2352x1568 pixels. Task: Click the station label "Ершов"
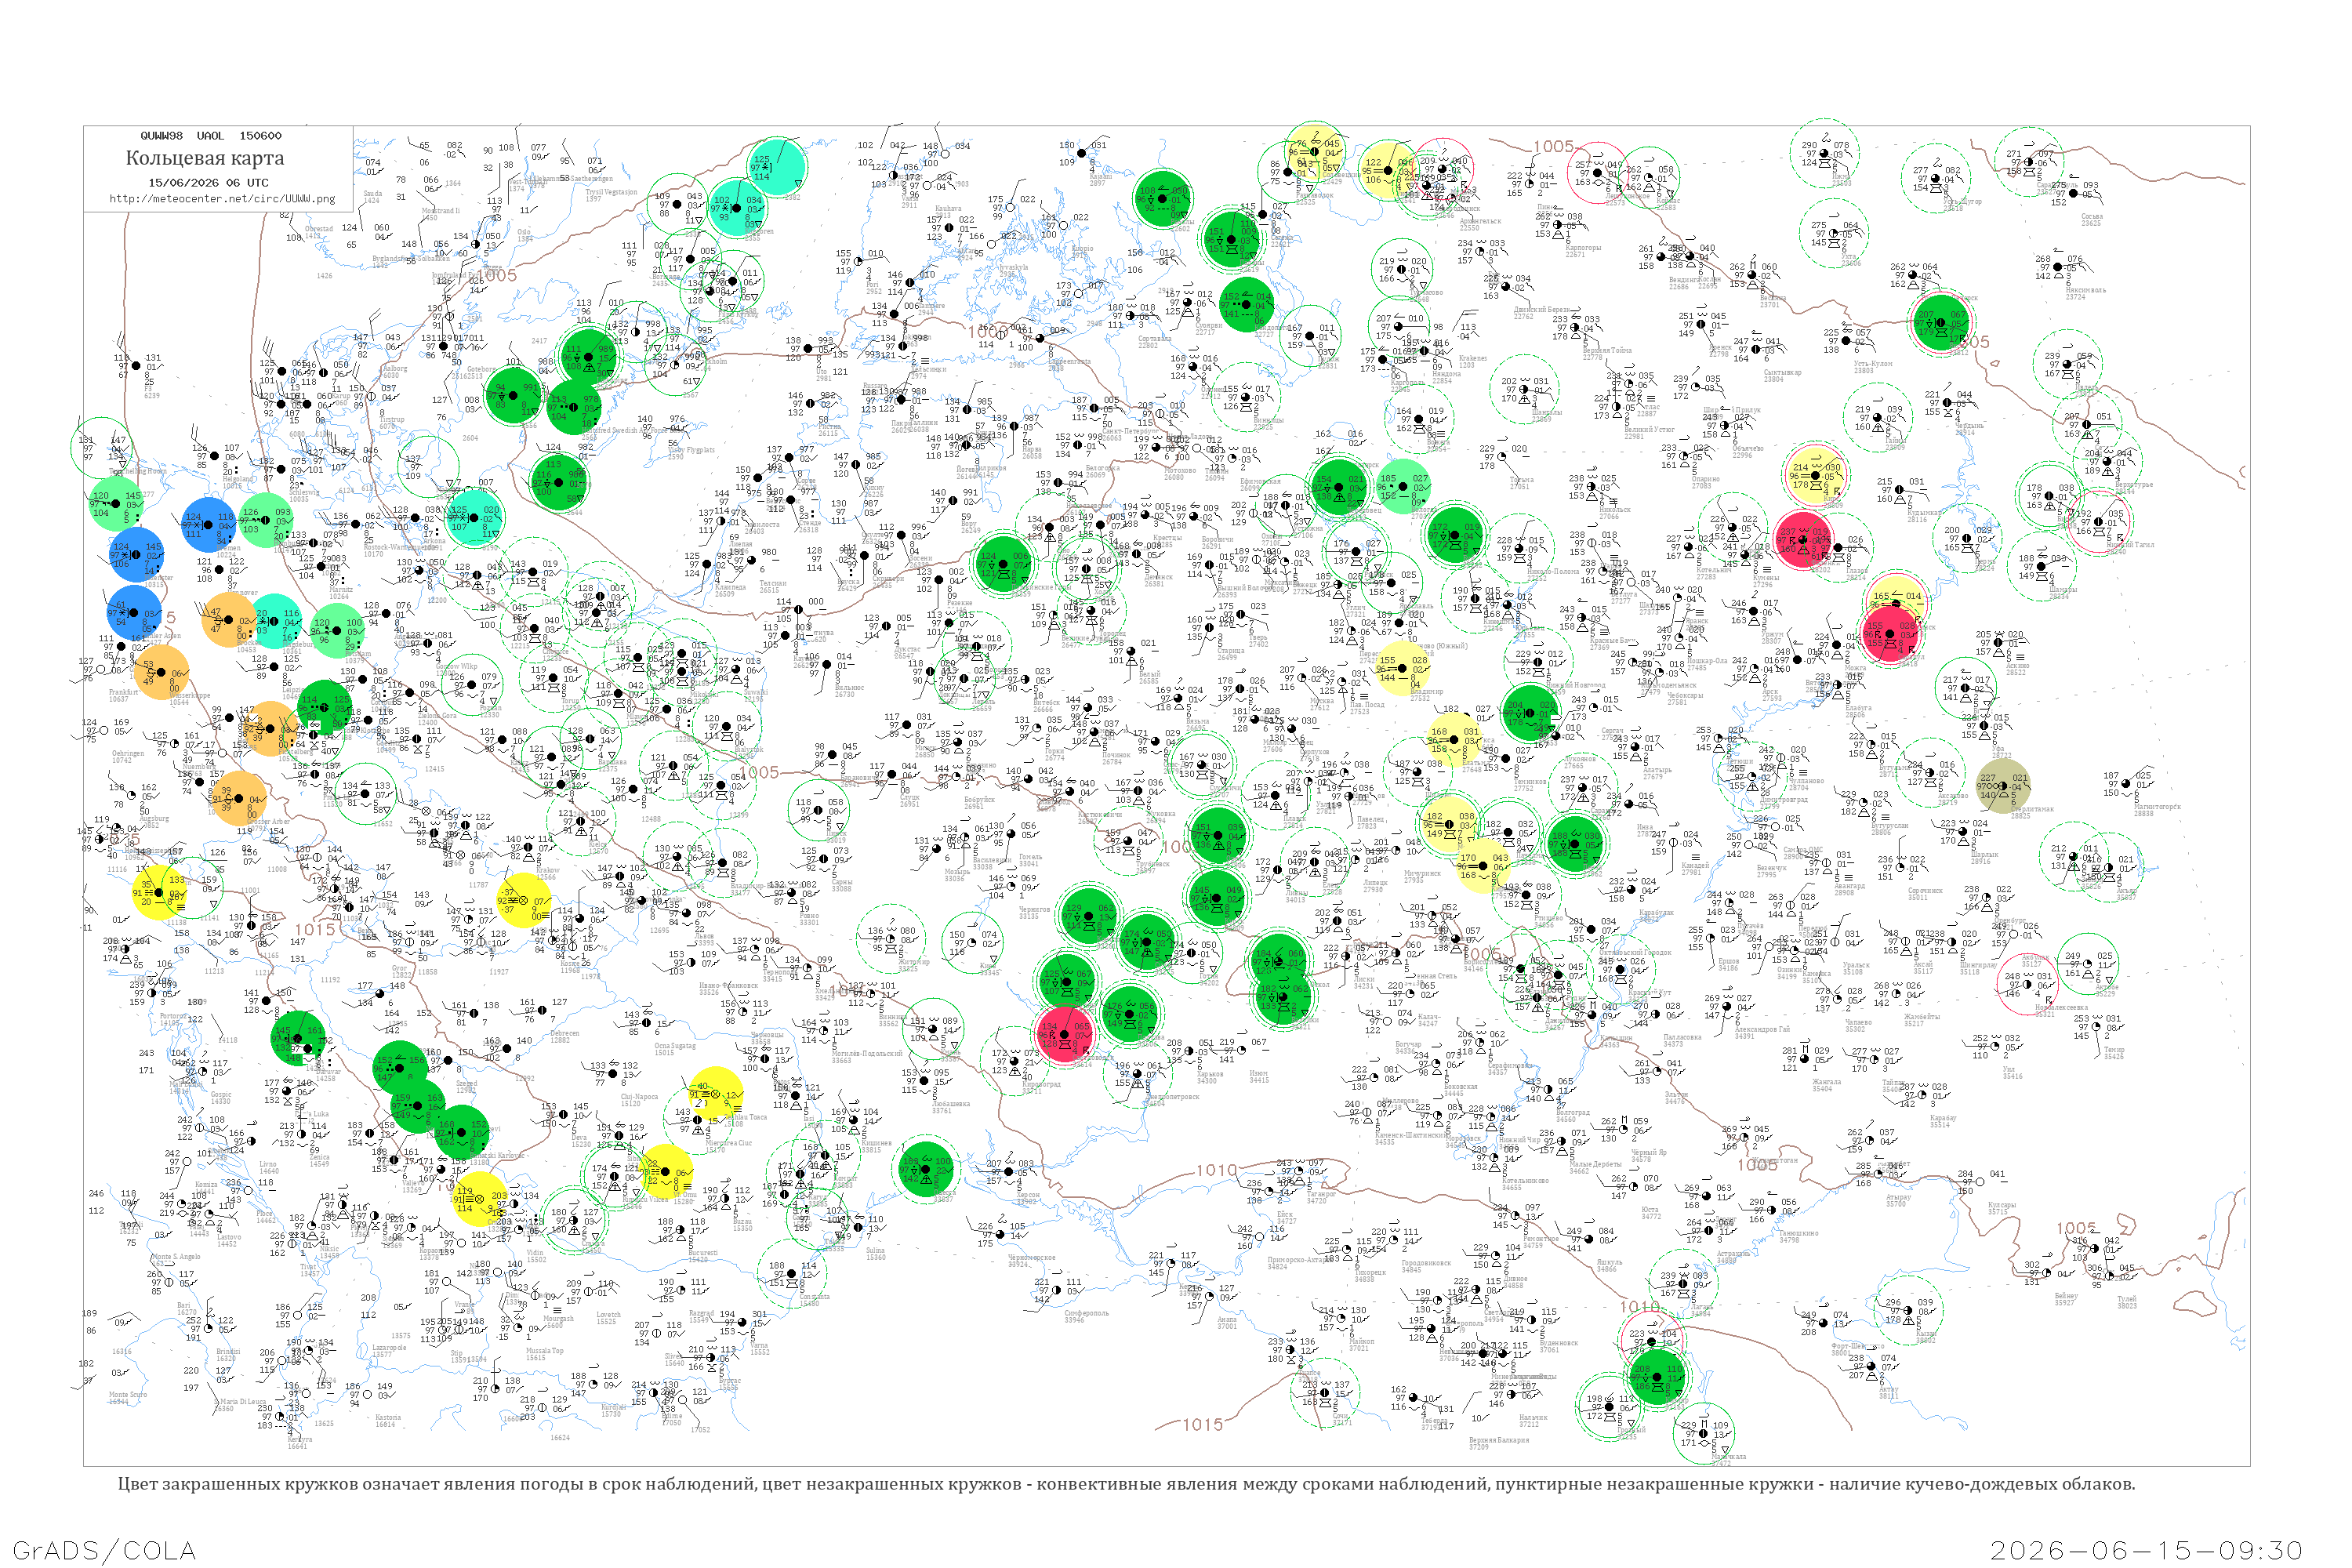click(x=1728, y=961)
